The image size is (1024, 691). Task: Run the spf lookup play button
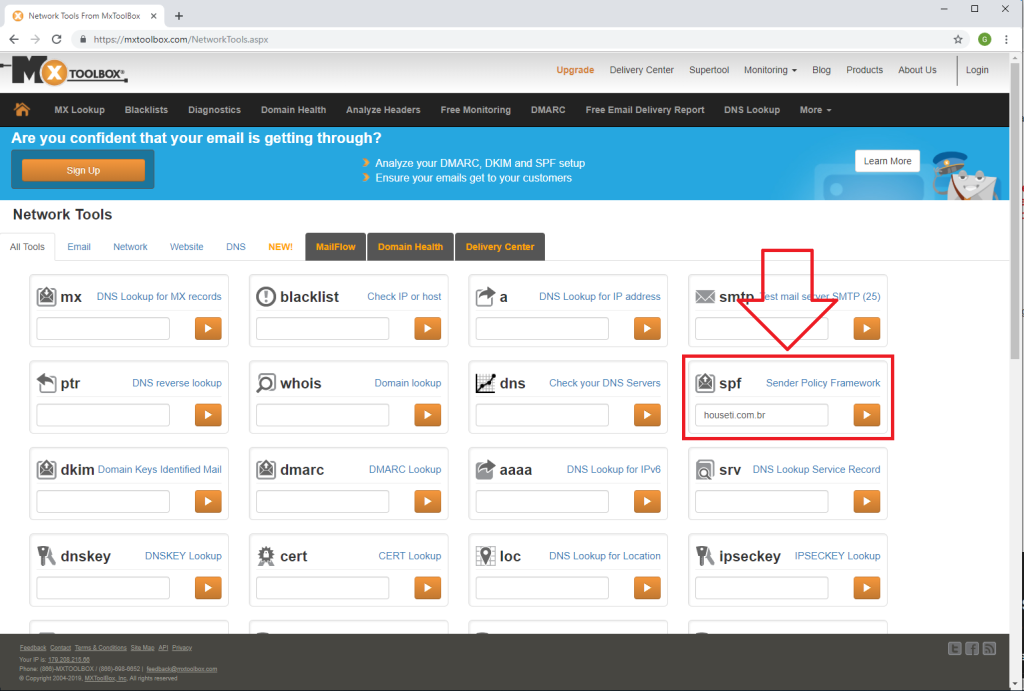click(867, 415)
